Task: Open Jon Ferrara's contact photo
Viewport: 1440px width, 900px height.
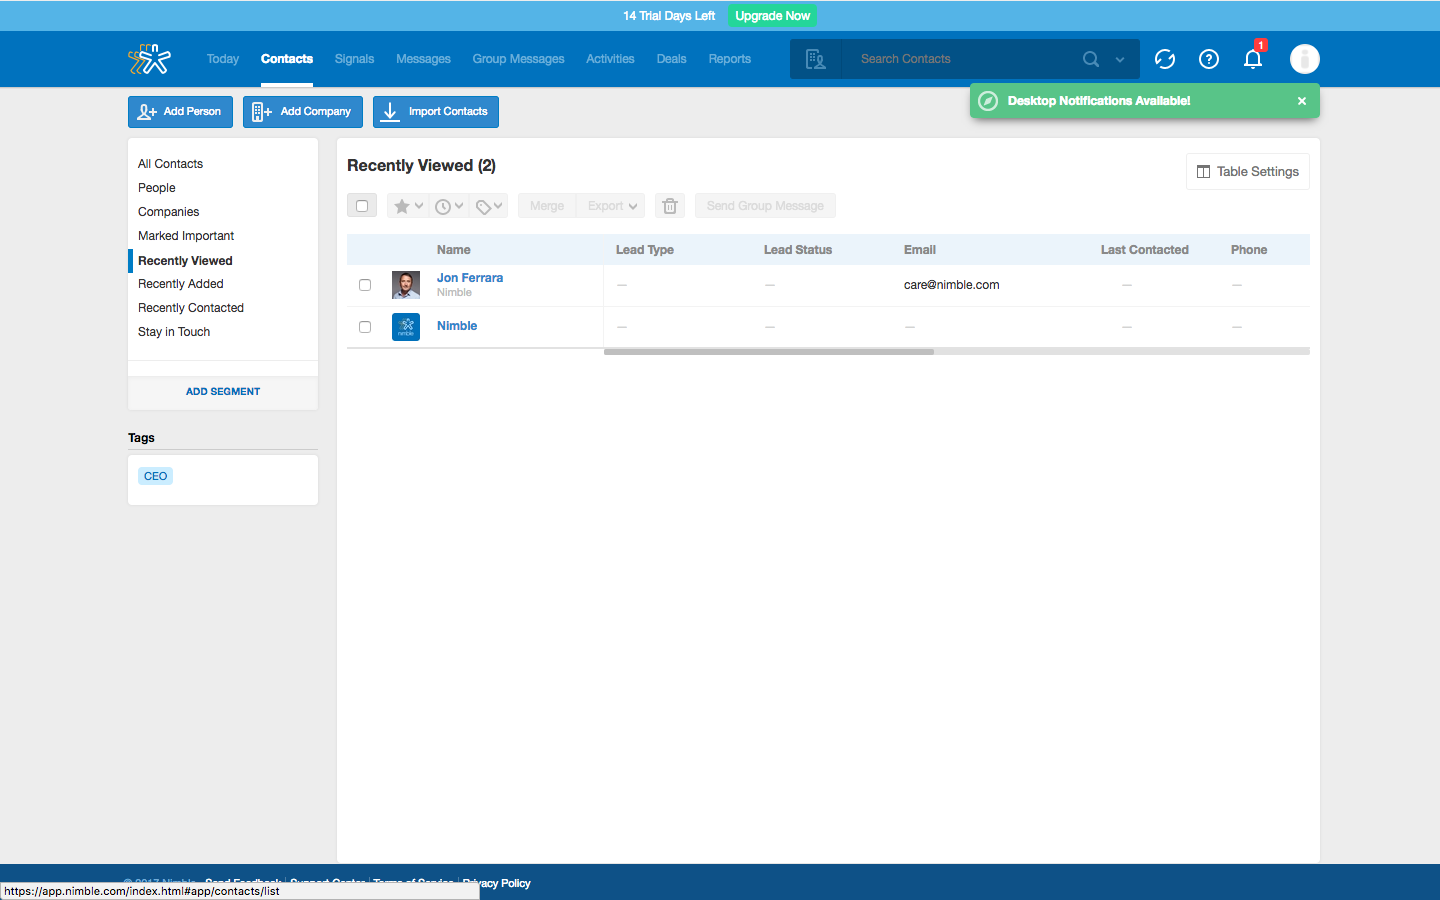Action: [406, 285]
